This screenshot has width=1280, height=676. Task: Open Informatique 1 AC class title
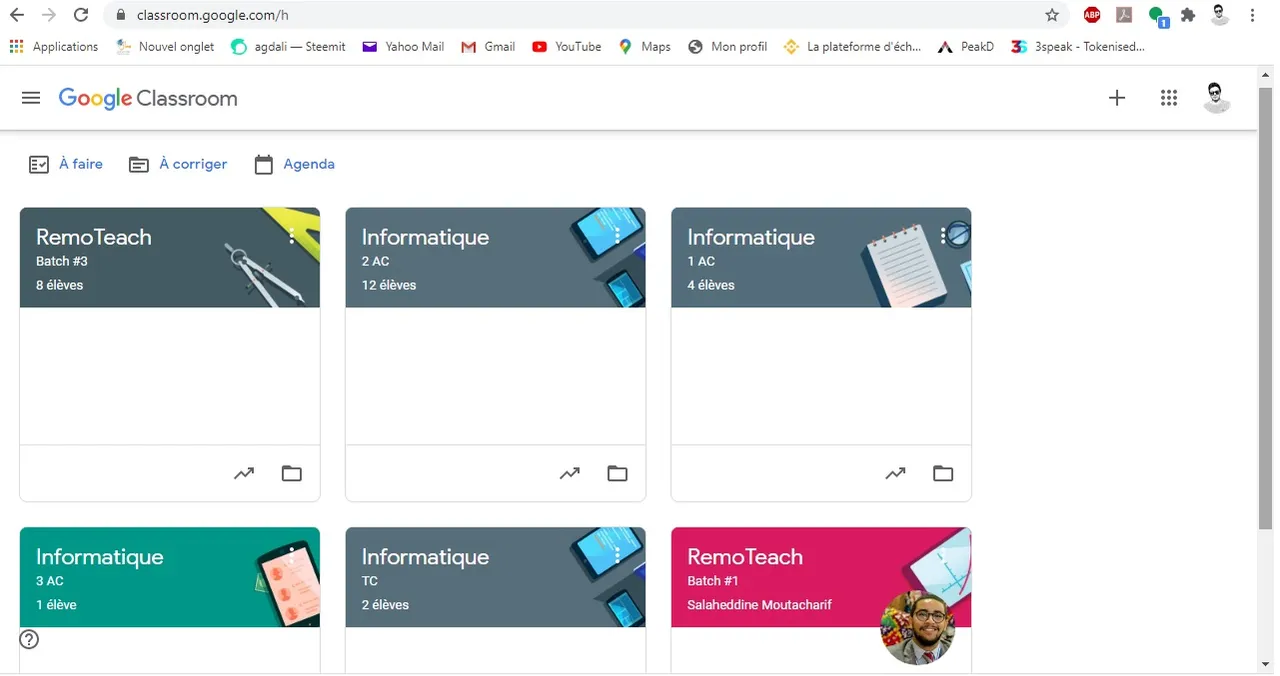(x=751, y=237)
